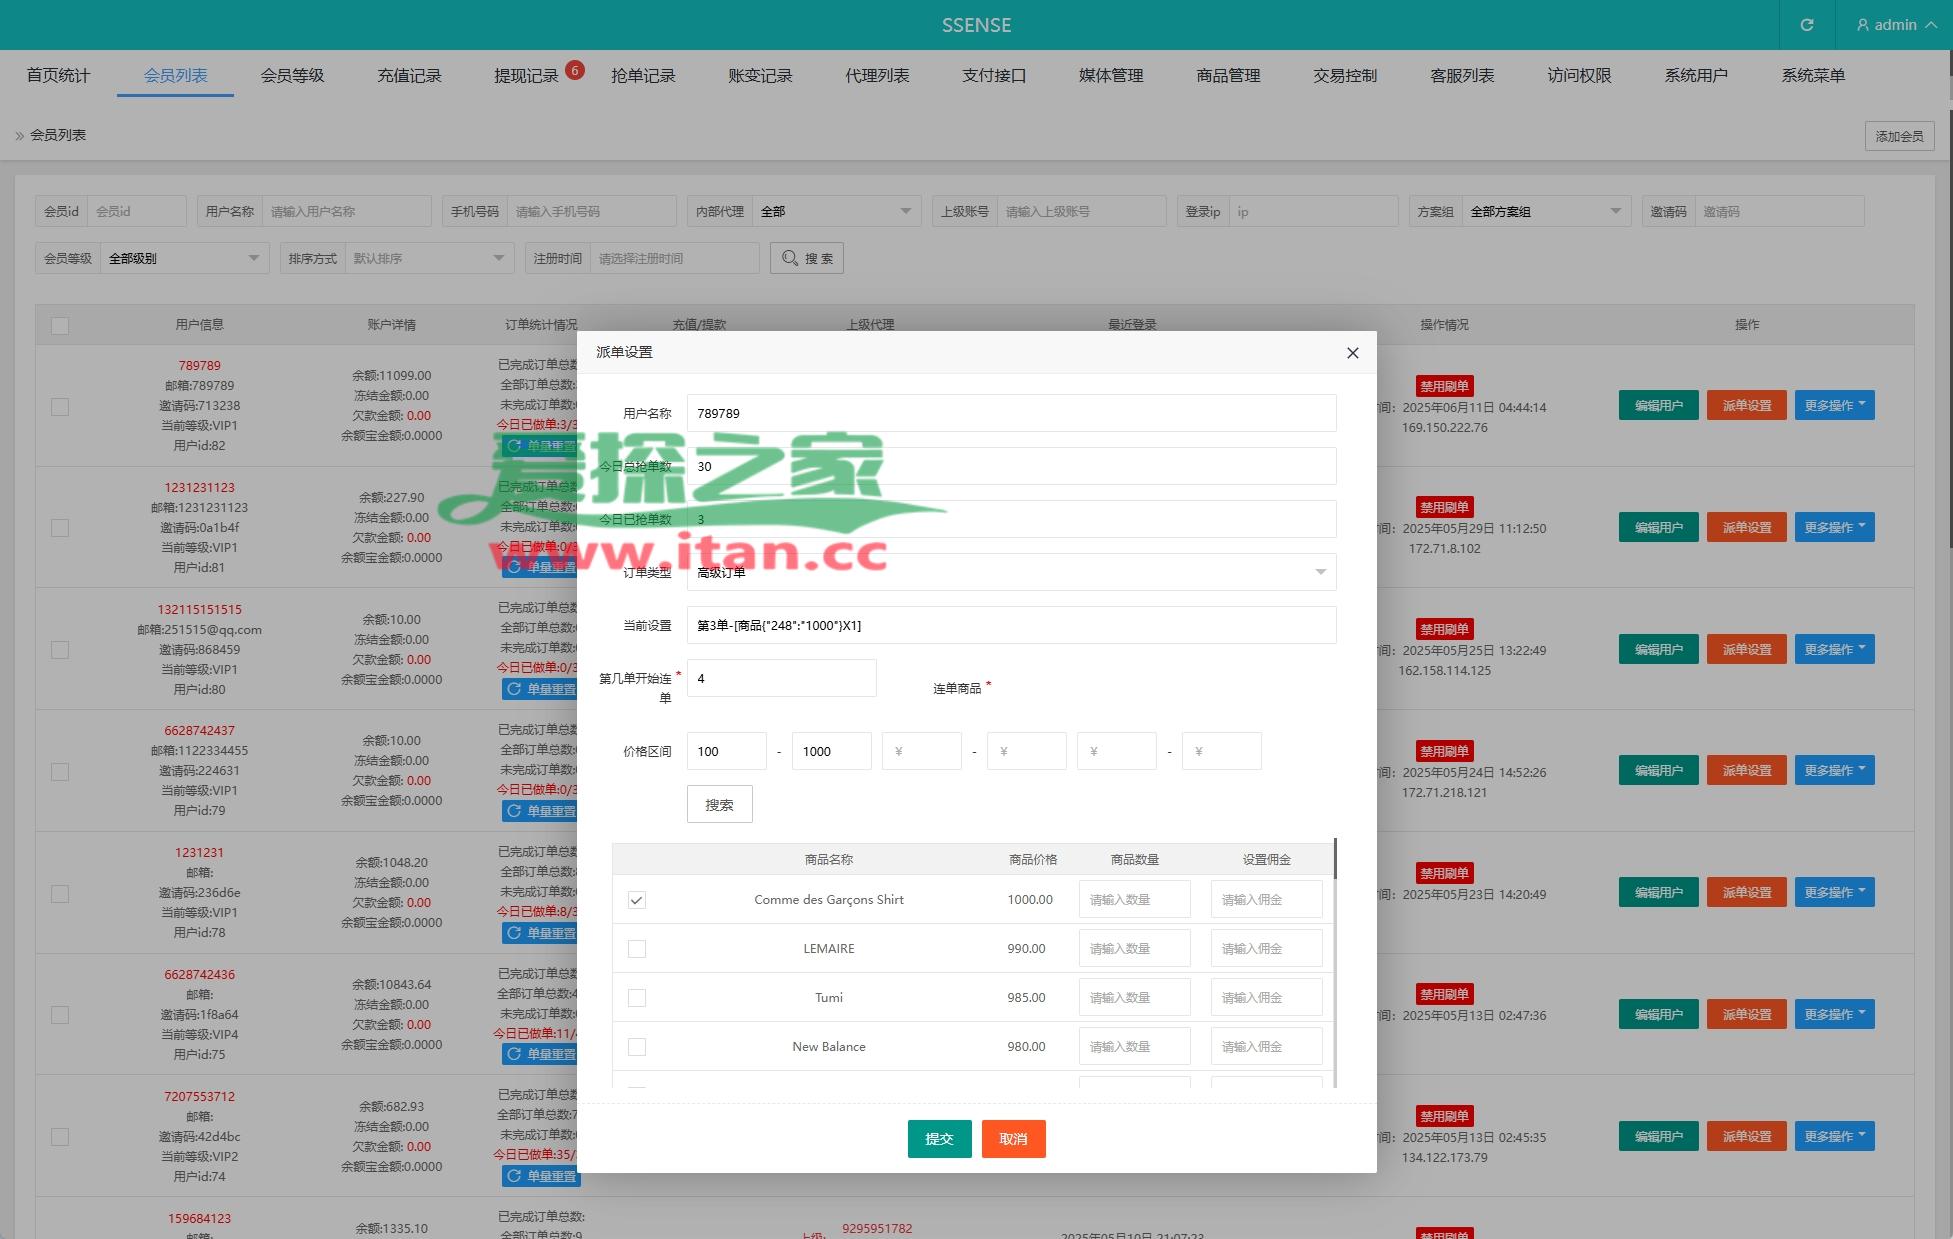This screenshot has height=1239, width=1953.
Task: Click commission input for Tumi row
Action: (x=1266, y=998)
